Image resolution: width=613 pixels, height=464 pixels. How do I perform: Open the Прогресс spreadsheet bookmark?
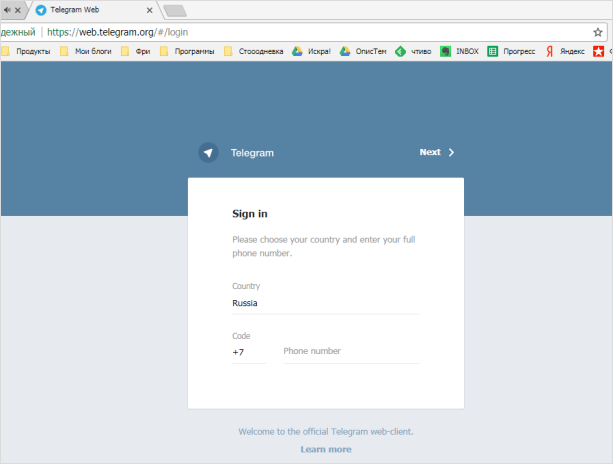coord(510,51)
